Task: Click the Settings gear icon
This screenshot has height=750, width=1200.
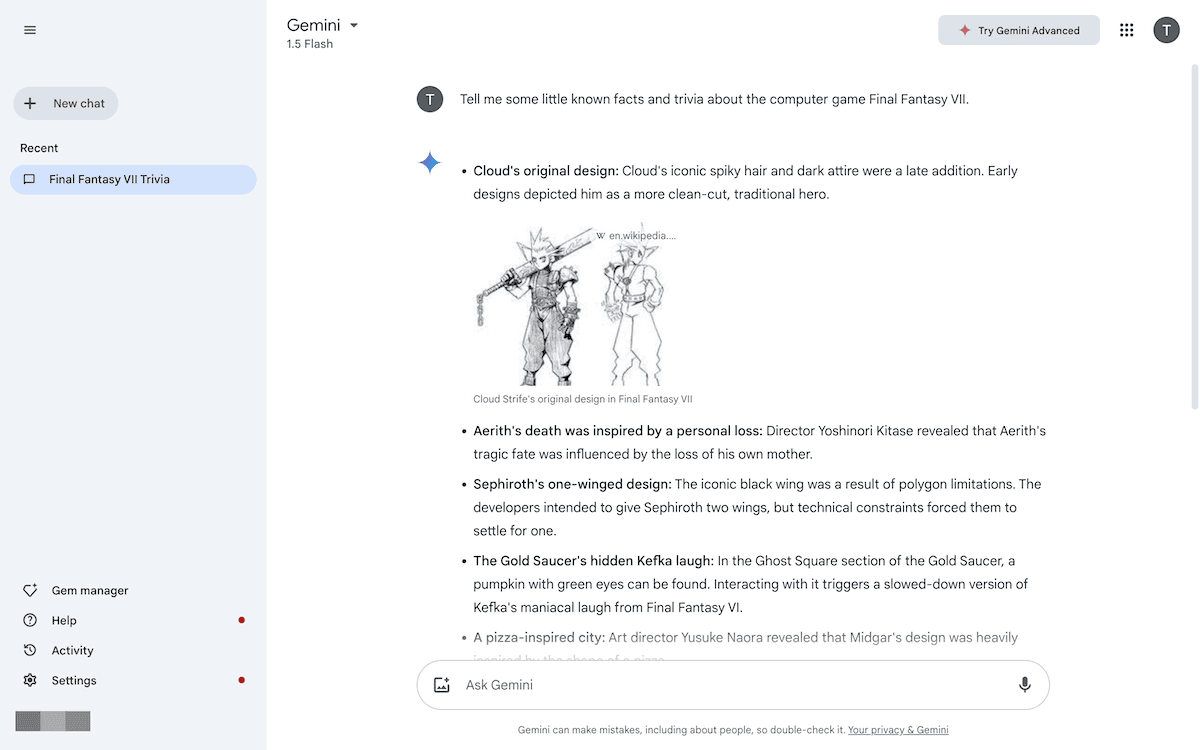Action: 30,681
